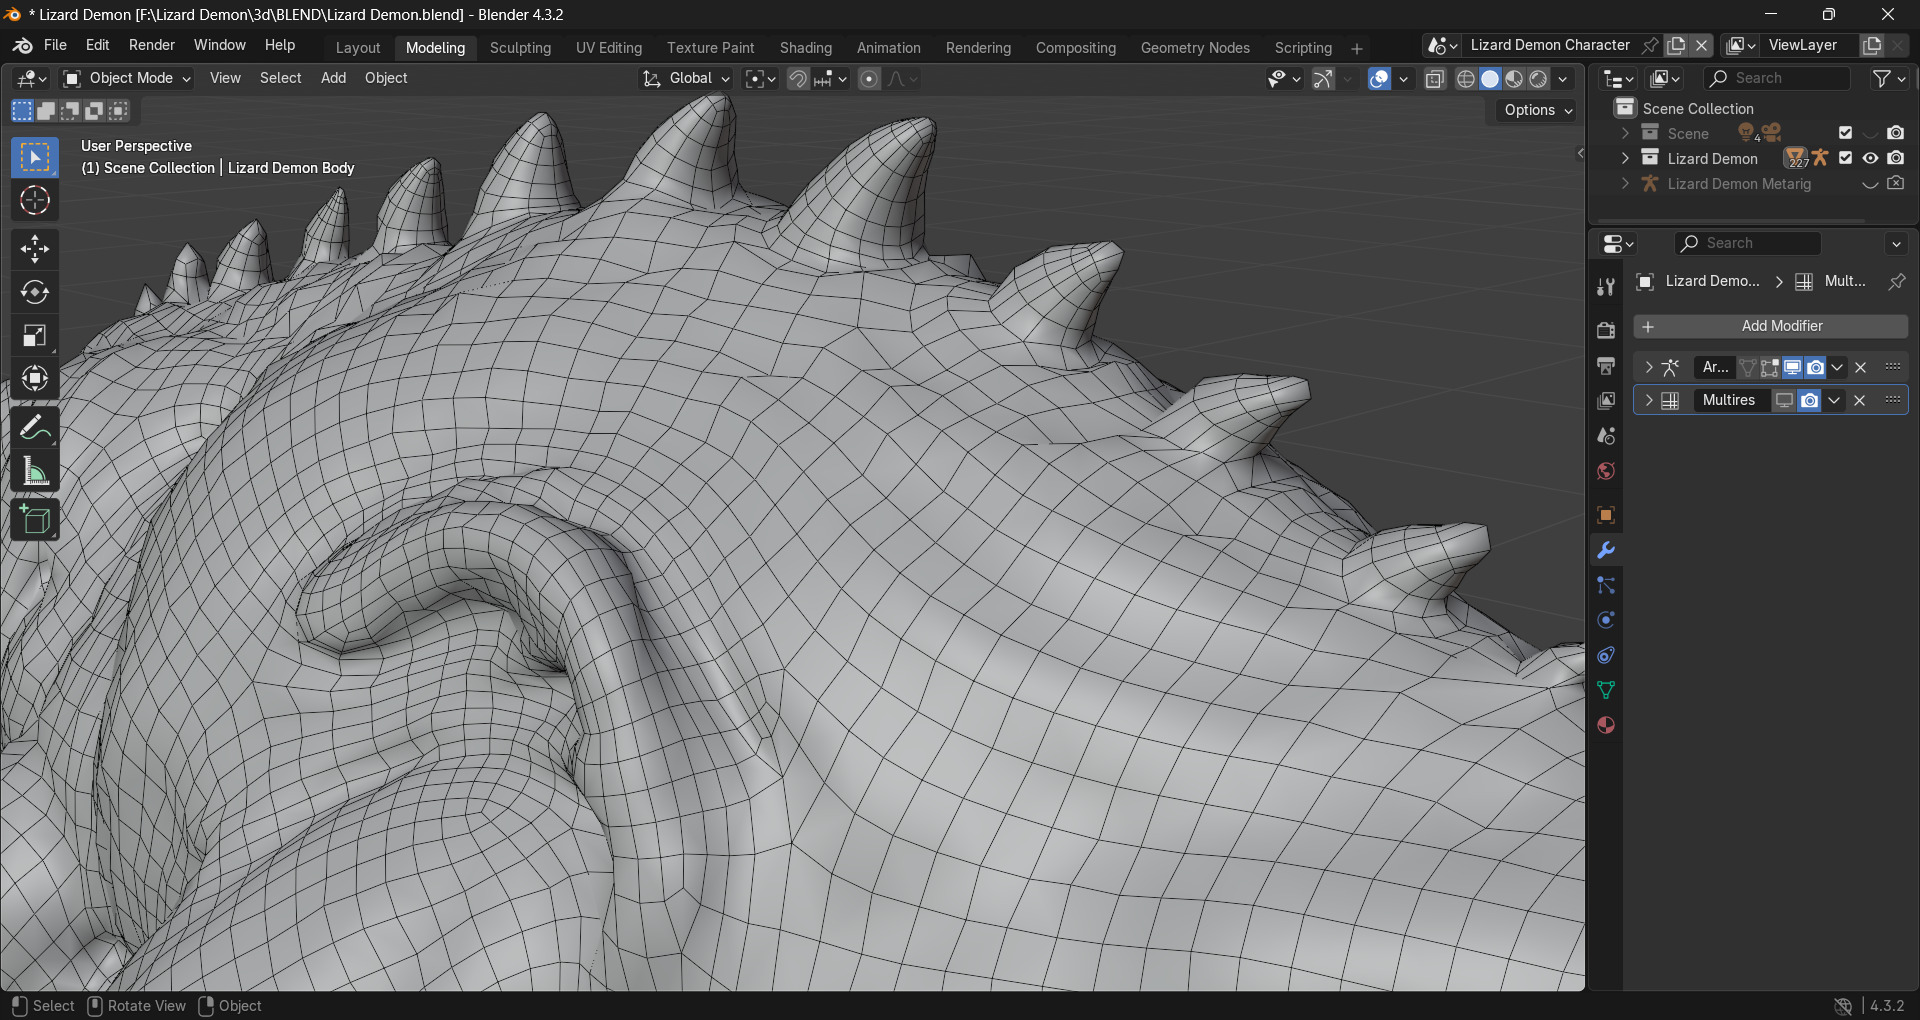Open the Modifiers properties tab

pyautogui.click(x=1606, y=550)
